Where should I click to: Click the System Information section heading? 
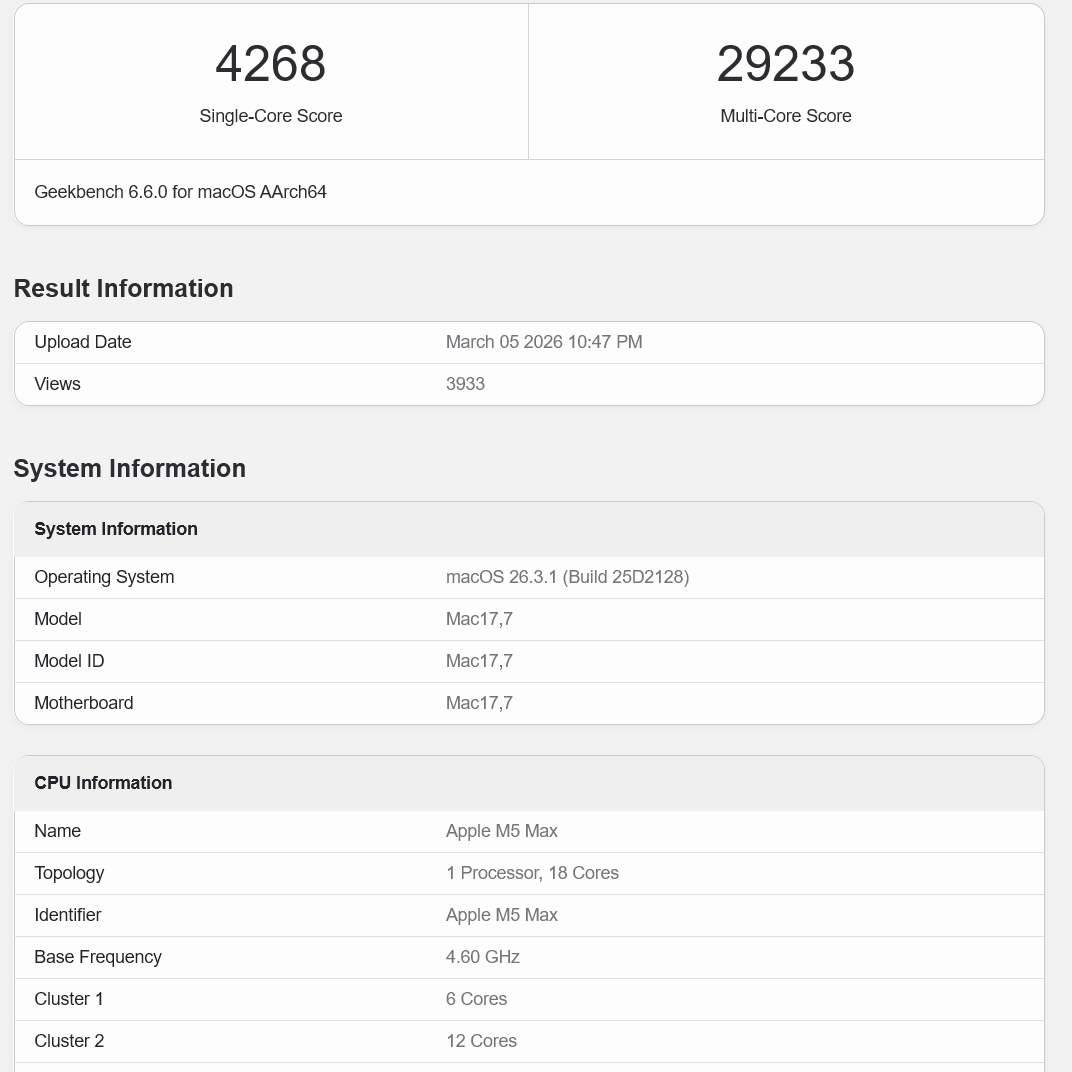[129, 468]
